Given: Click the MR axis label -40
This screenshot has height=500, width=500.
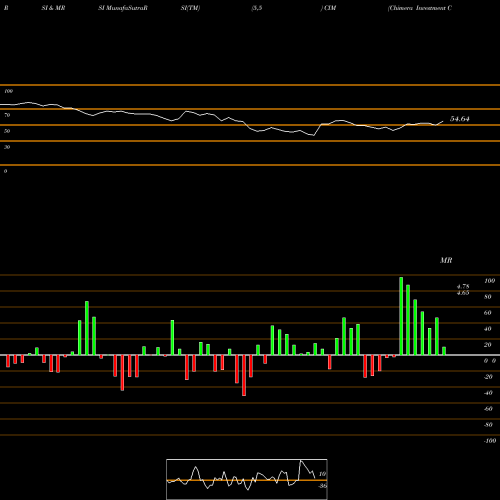Looking at the screenshot, I should 488,393.
